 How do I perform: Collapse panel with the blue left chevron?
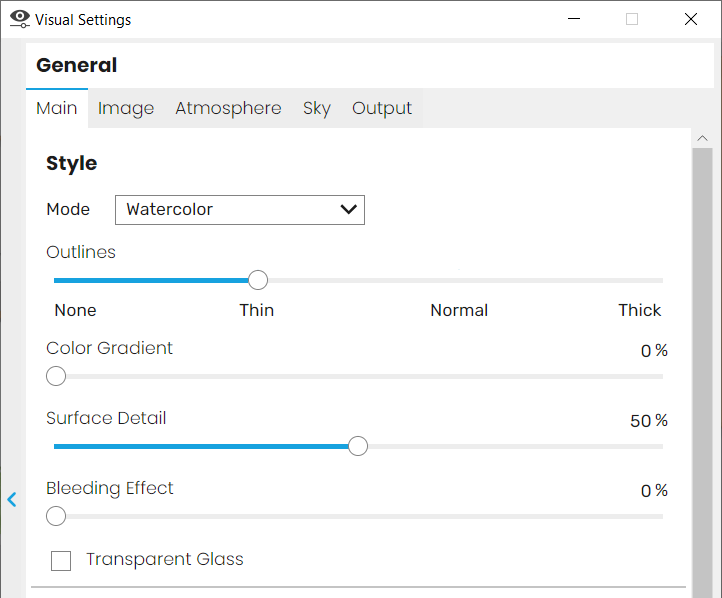12,499
